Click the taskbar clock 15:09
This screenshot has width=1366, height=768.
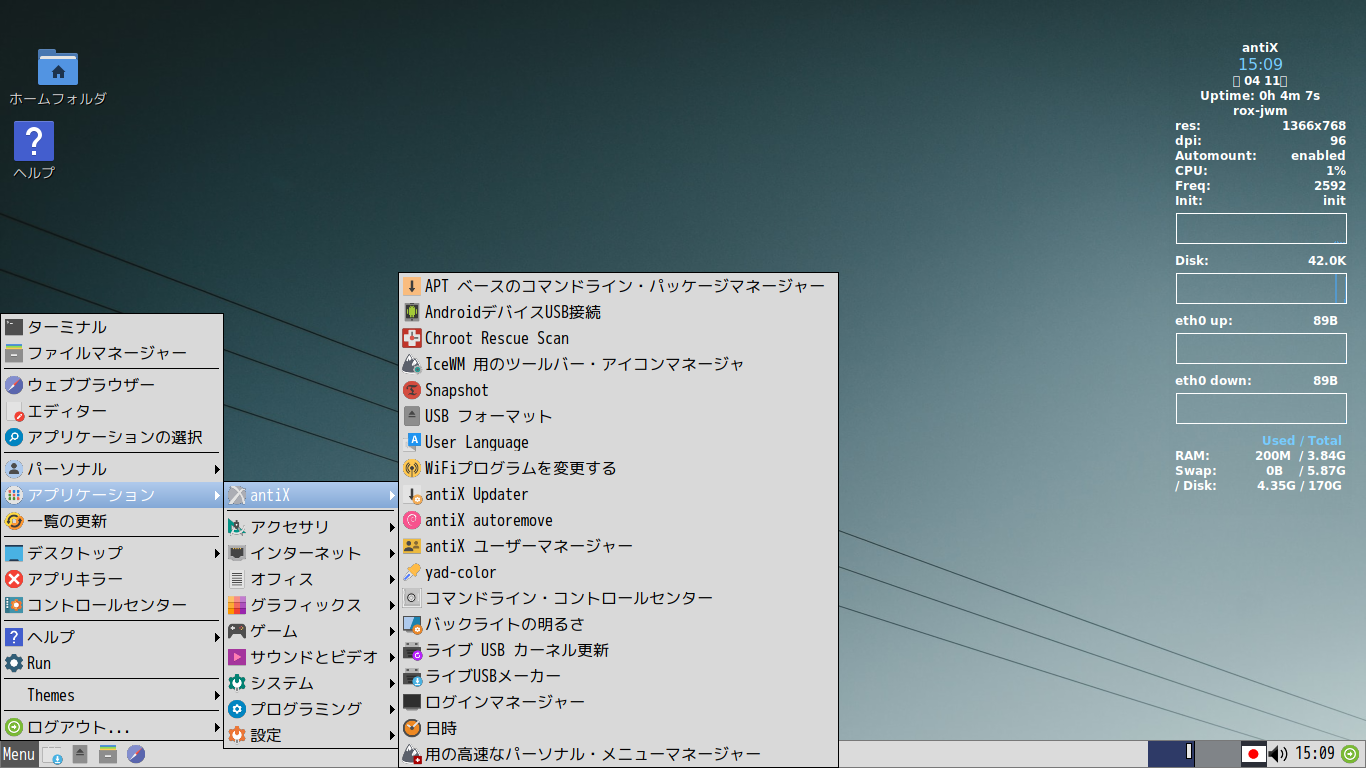(x=1315, y=754)
